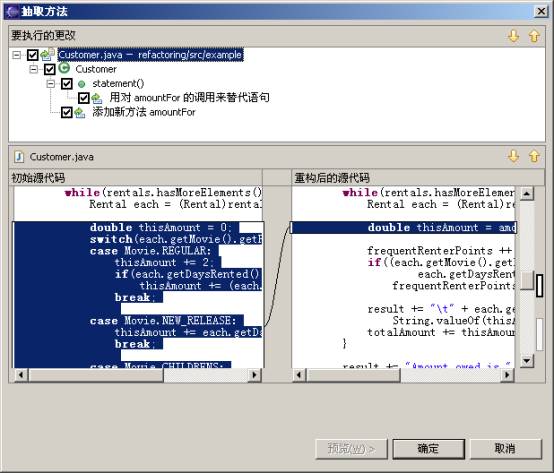Select the Customer.java - refactoring/src/example item
The height and width of the screenshot is (473, 554).
[x=151, y=55]
